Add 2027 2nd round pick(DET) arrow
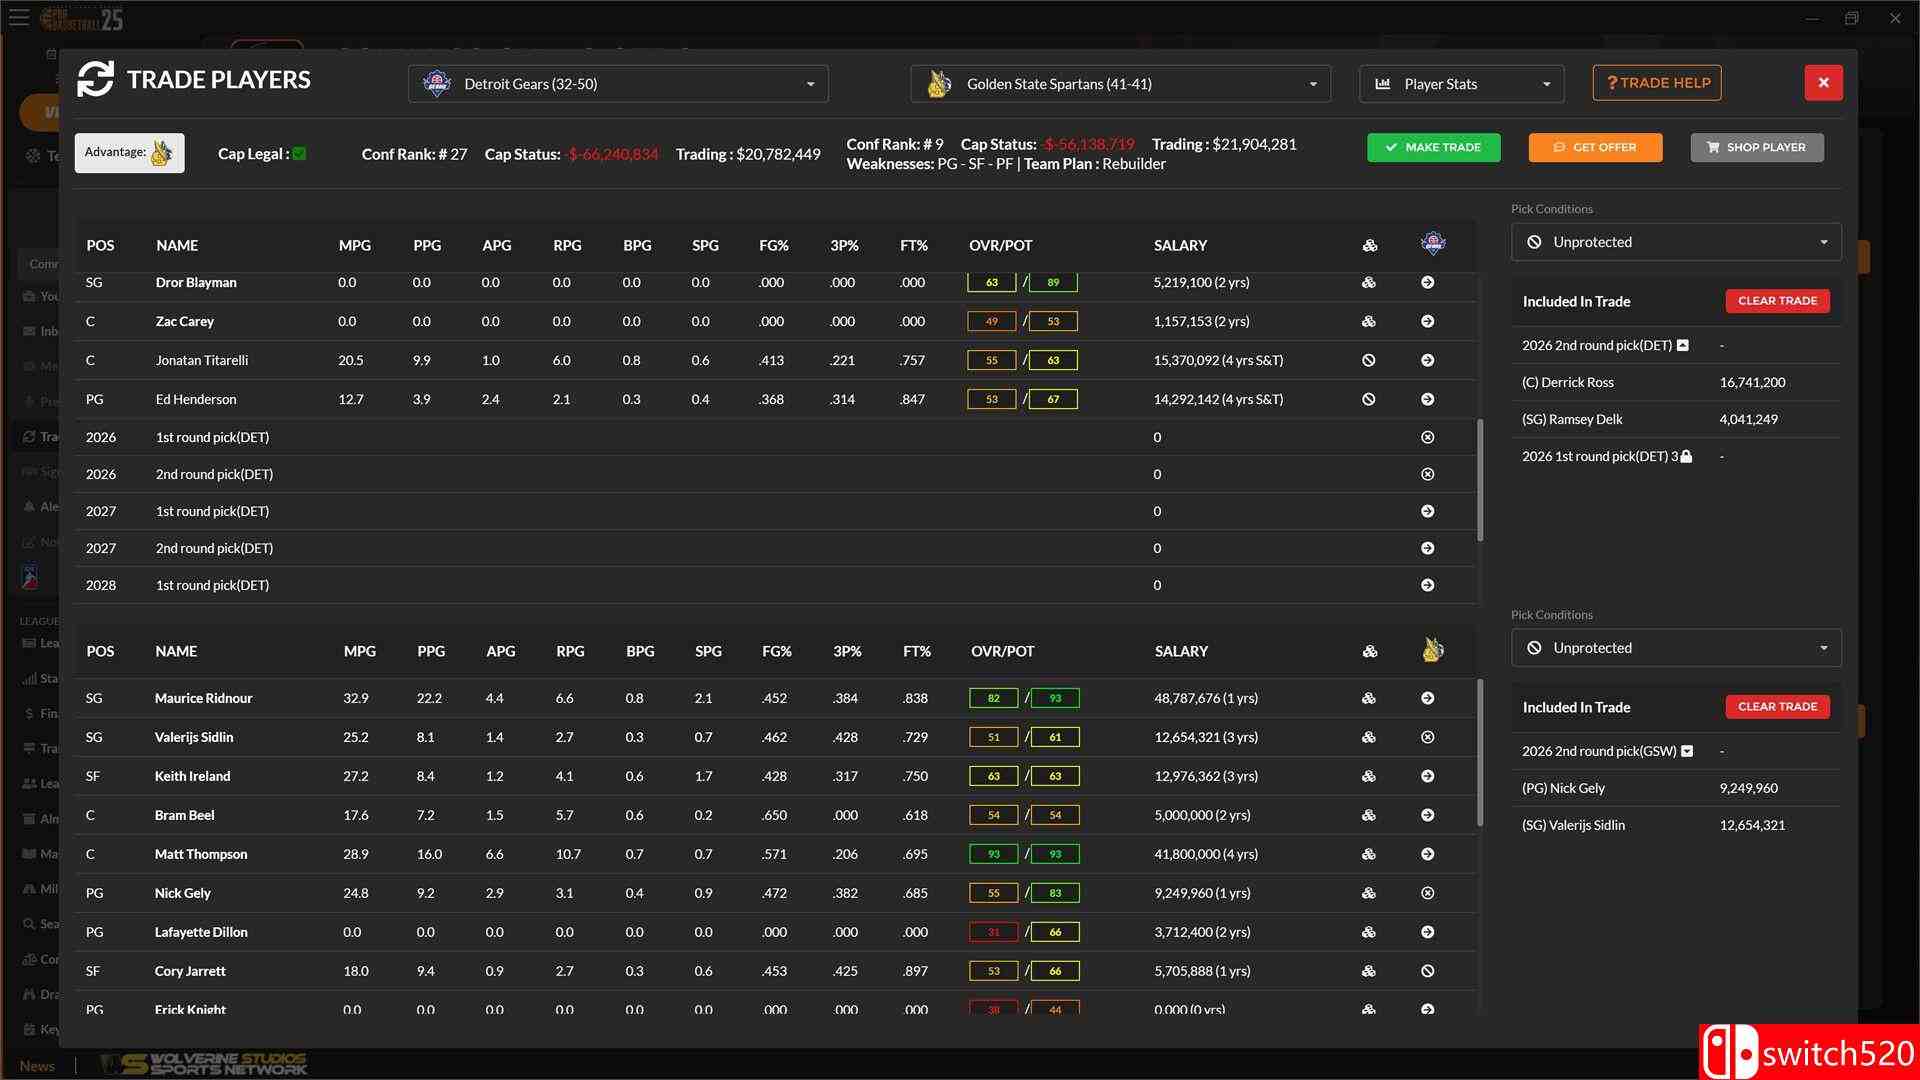Image resolution: width=1920 pixels, height=1080 pixels. point(1427,548)
